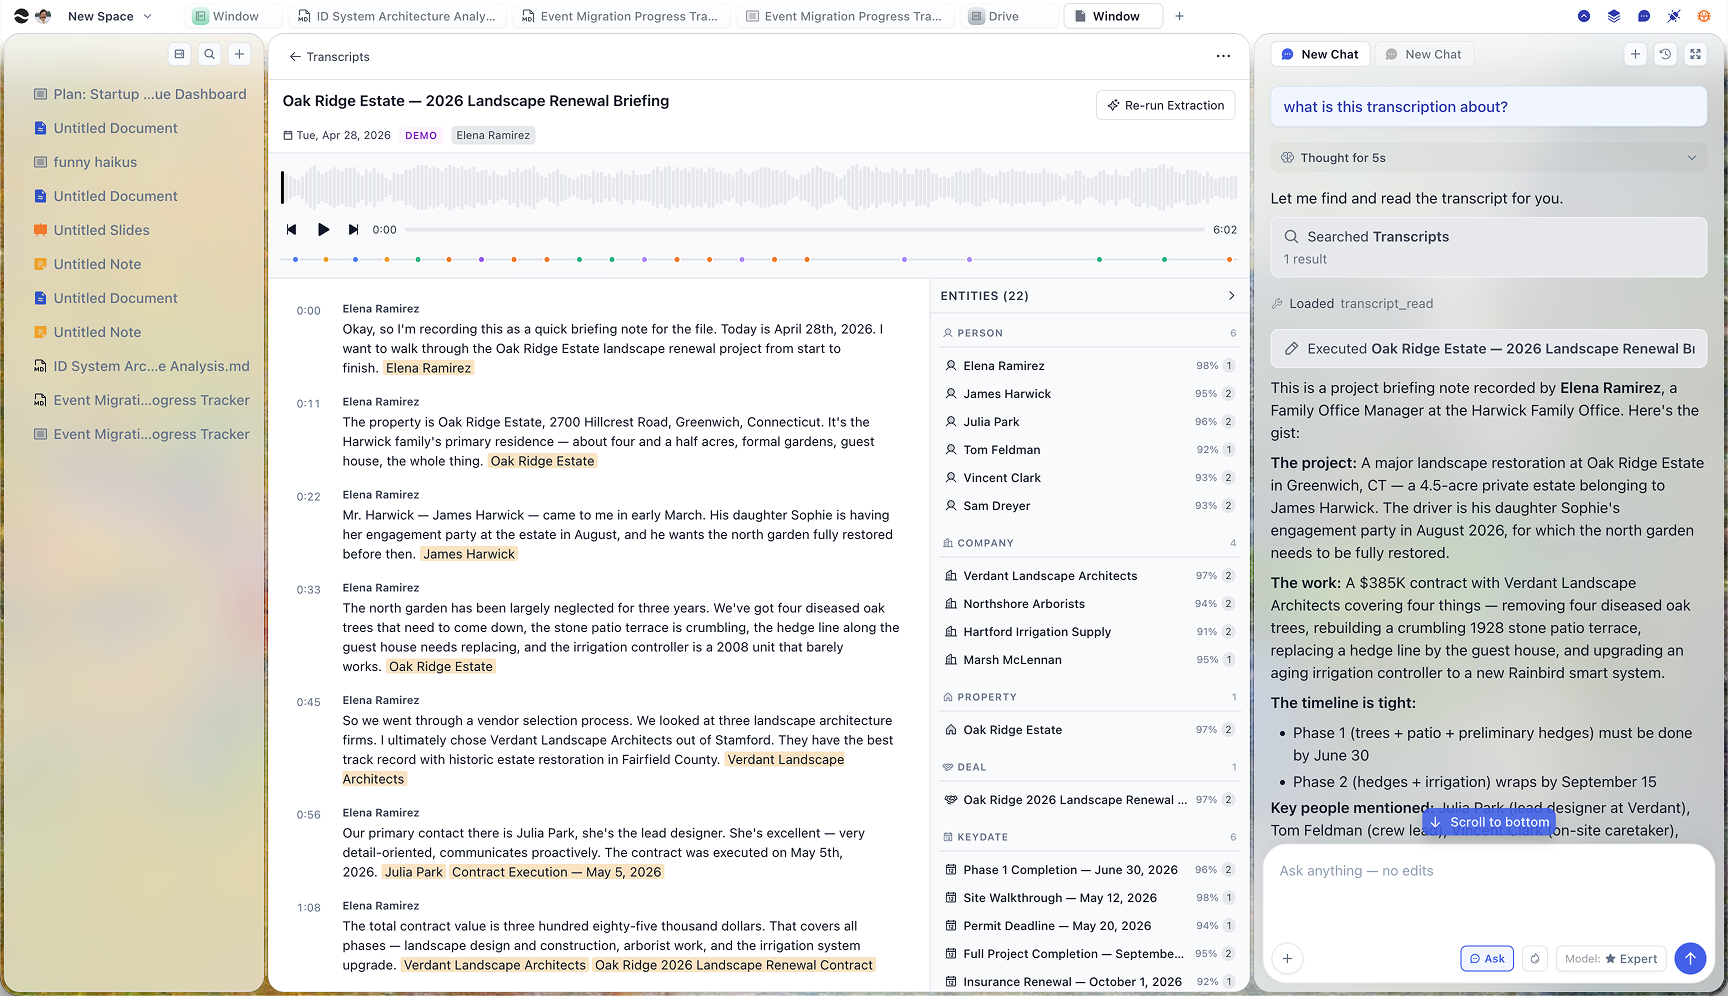The width and height of the screenshot is (1728, 996).
Task: Open the New Space dropdown
Action: pyautogui.click(x=110, y=16)
